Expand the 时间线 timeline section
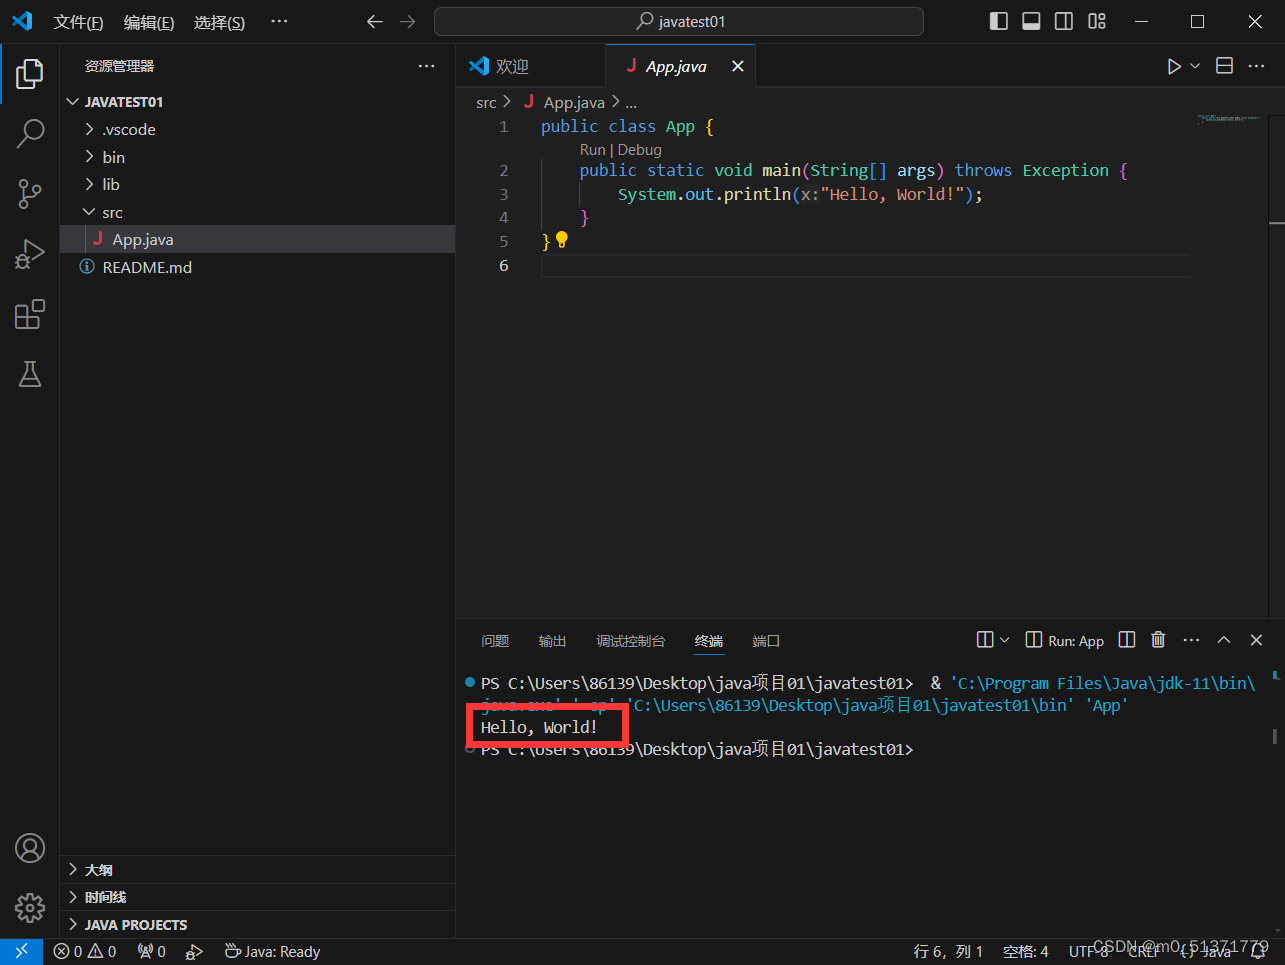Image resolution: width=1285 pixels, height=965 pixels. 257,897
